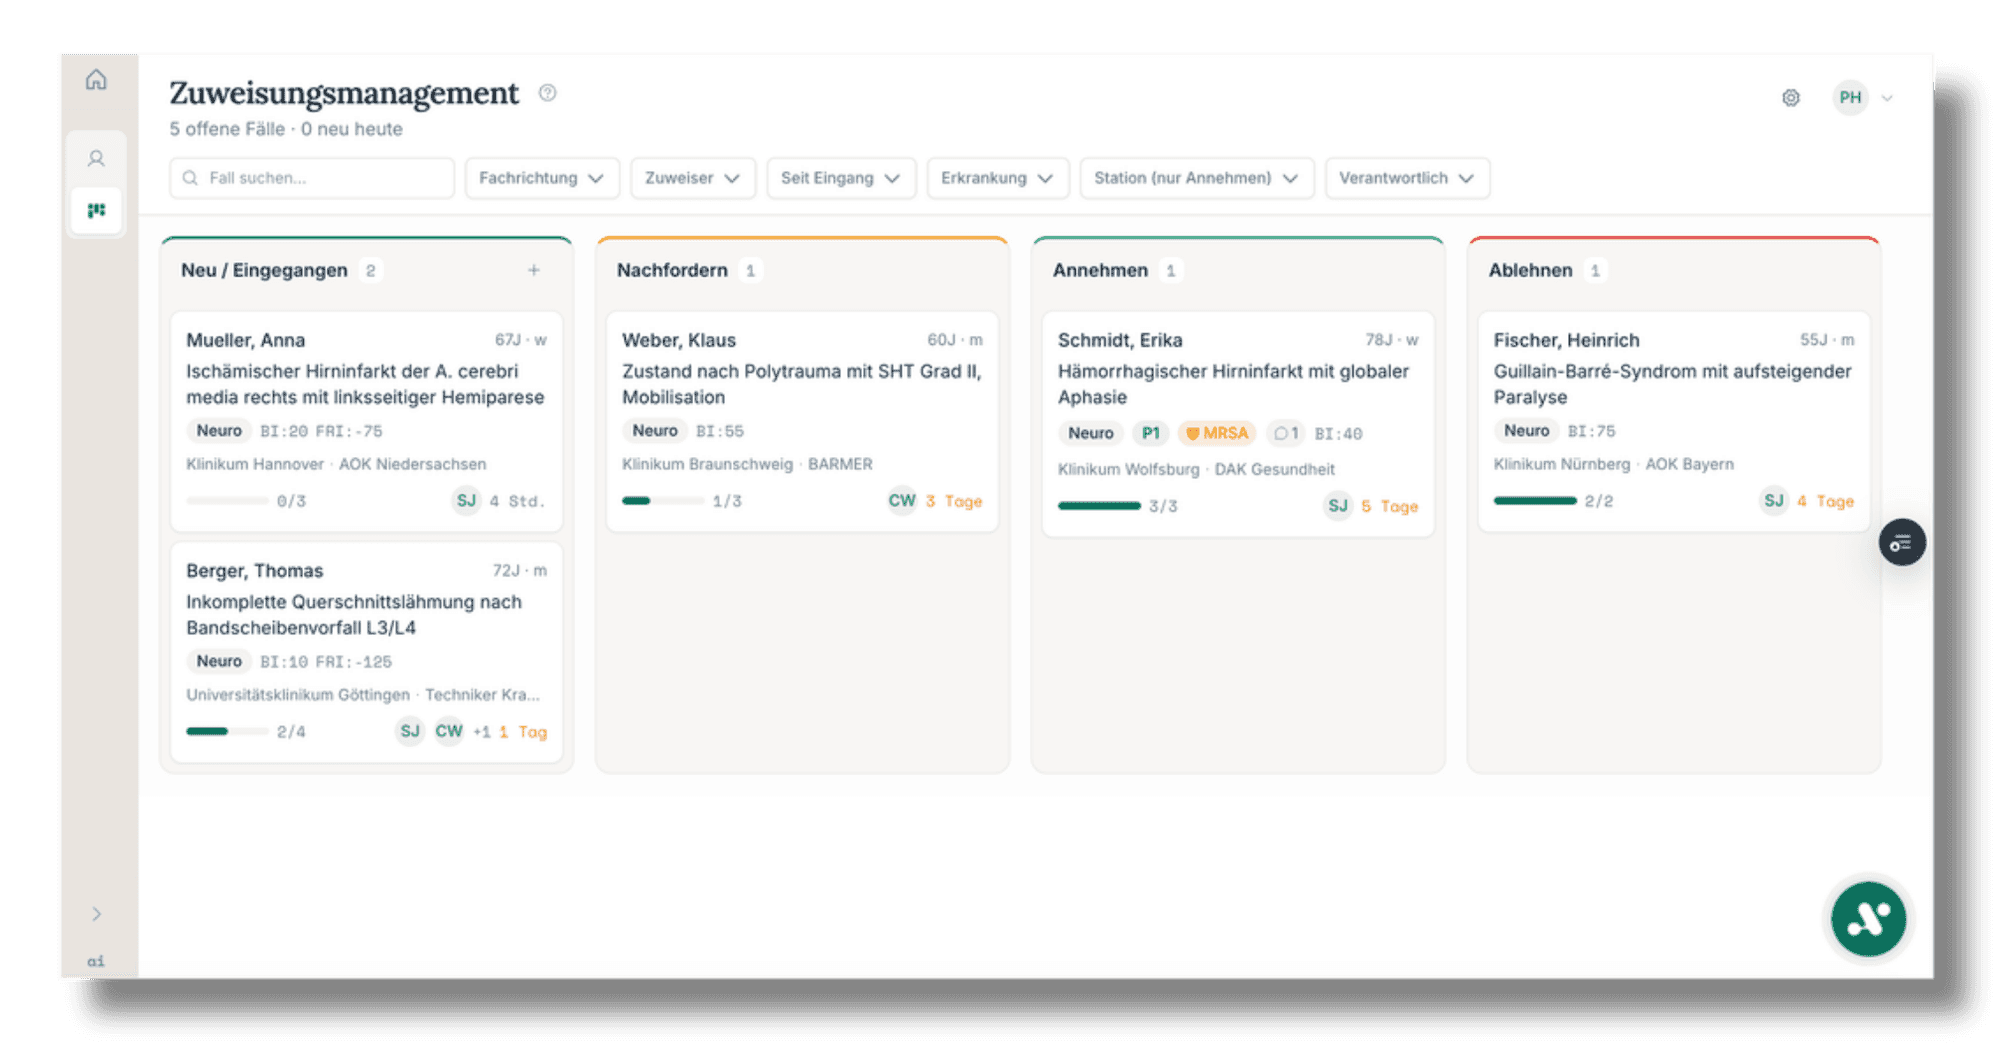2000x1063 pixels.
Task: Click the SJ avatar on Fischer card
Action: pyautogui.click(x=1774, y=501)
